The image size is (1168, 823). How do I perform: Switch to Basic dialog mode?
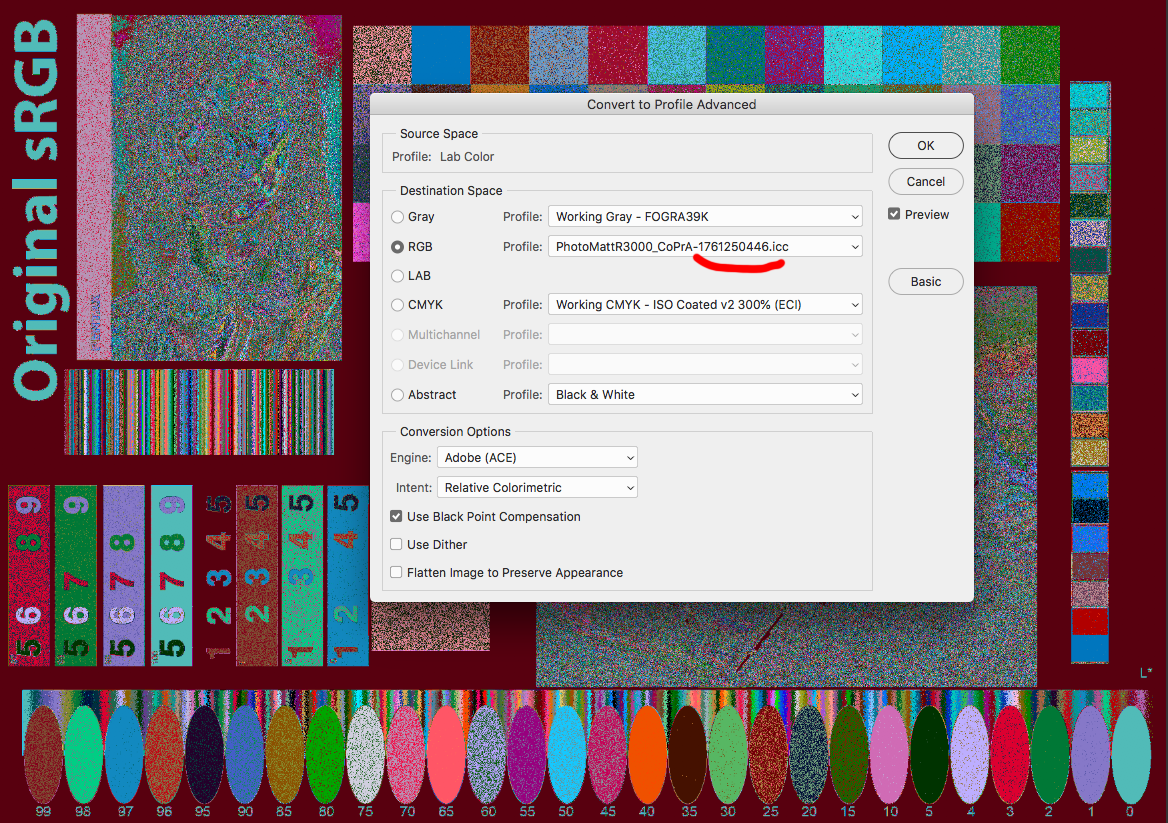(925, 281)
